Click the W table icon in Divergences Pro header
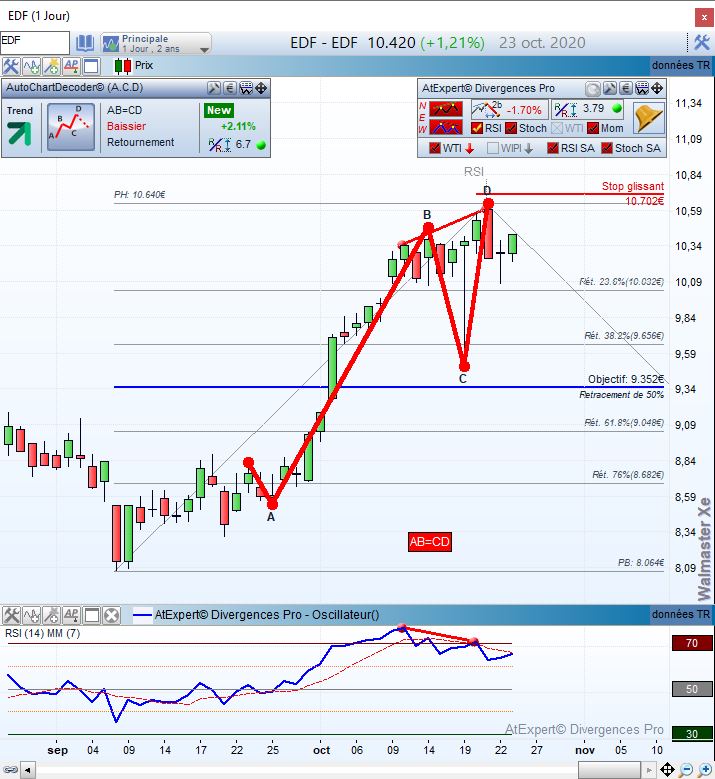 (642, 89)
